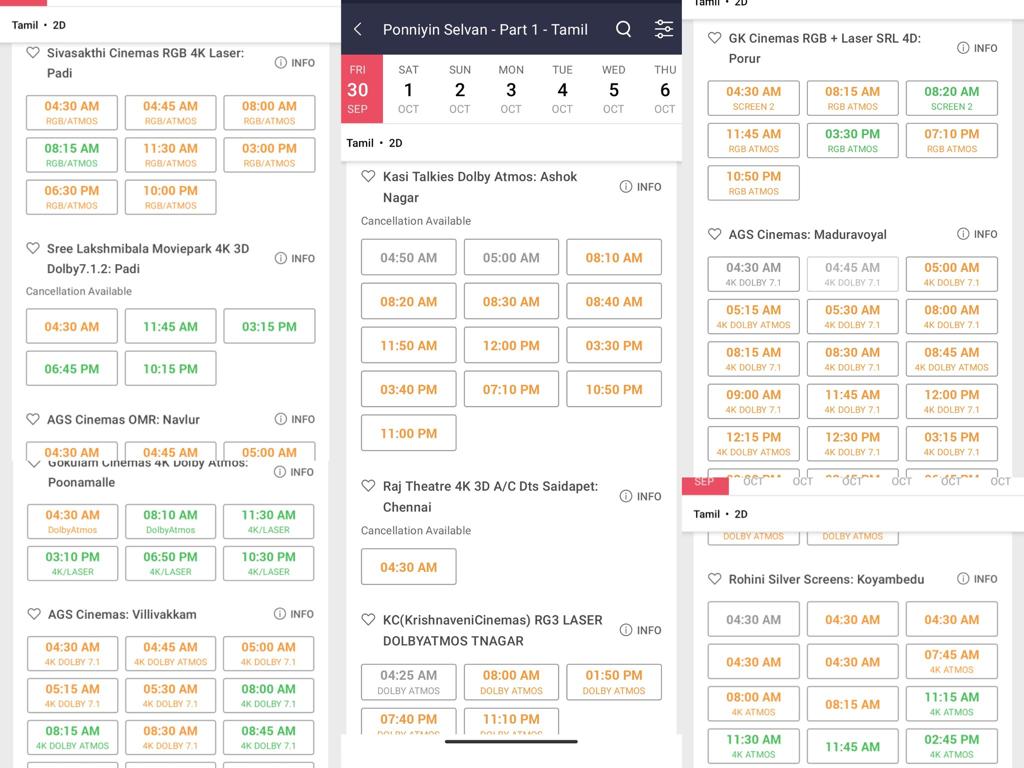This screenshot has height=768, width=1024.
Task: Open INFO for KC KrishnaveniCinemas
Action: tap(640, 630)
